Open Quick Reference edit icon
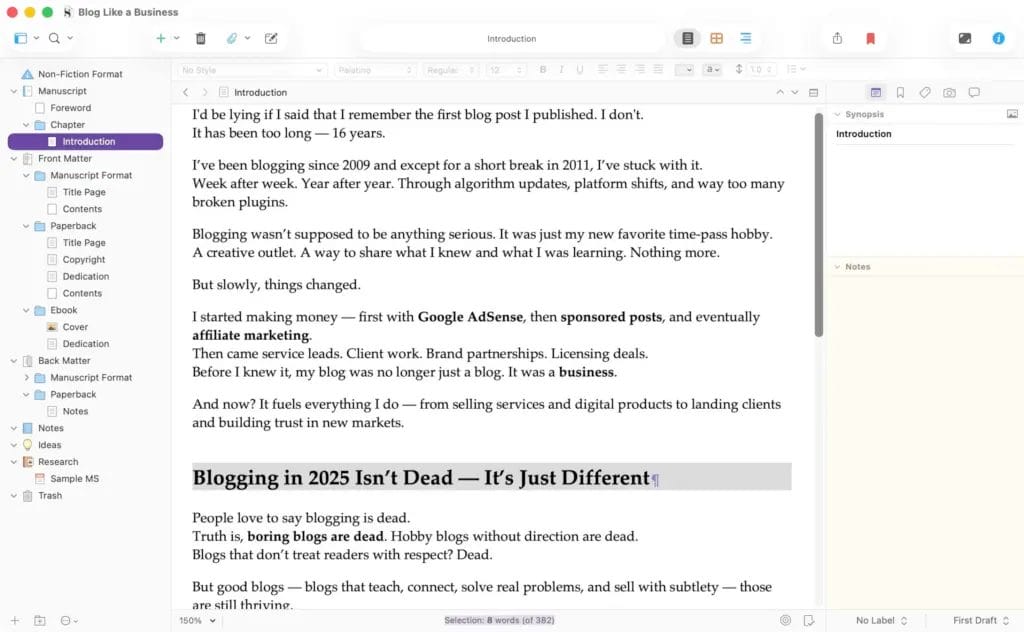The image size is (1024, 632). (271, 38)
